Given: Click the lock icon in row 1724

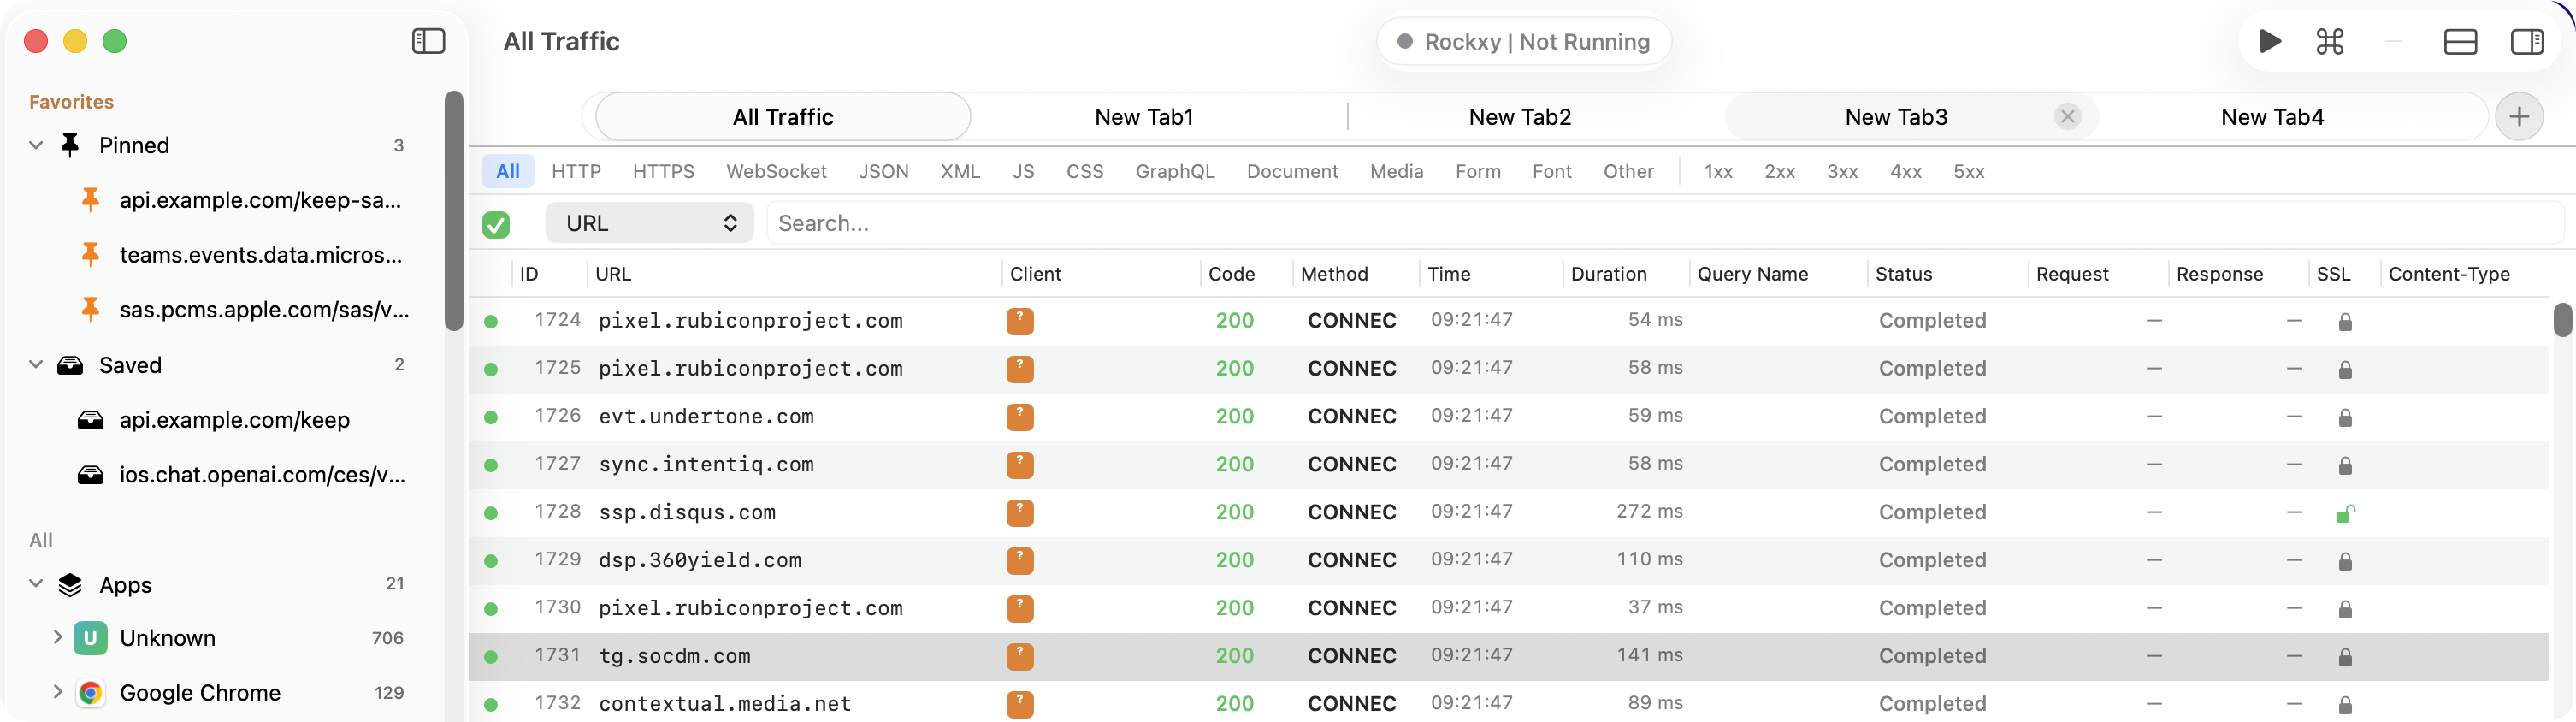Looking at the screenshot, I should (2345, 321).
